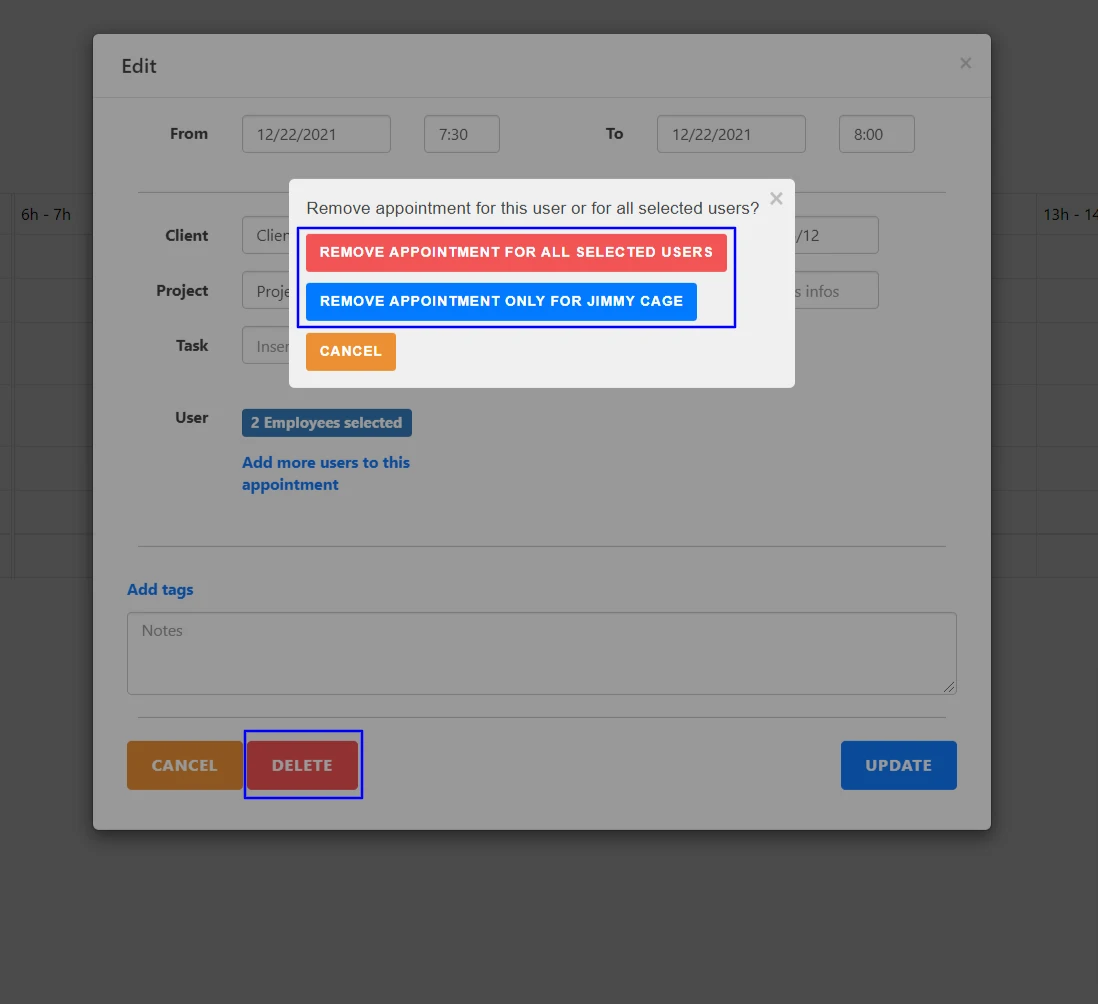Open the From date field showing 12/22/2021

pyautogui.click(x=316, y=133)
